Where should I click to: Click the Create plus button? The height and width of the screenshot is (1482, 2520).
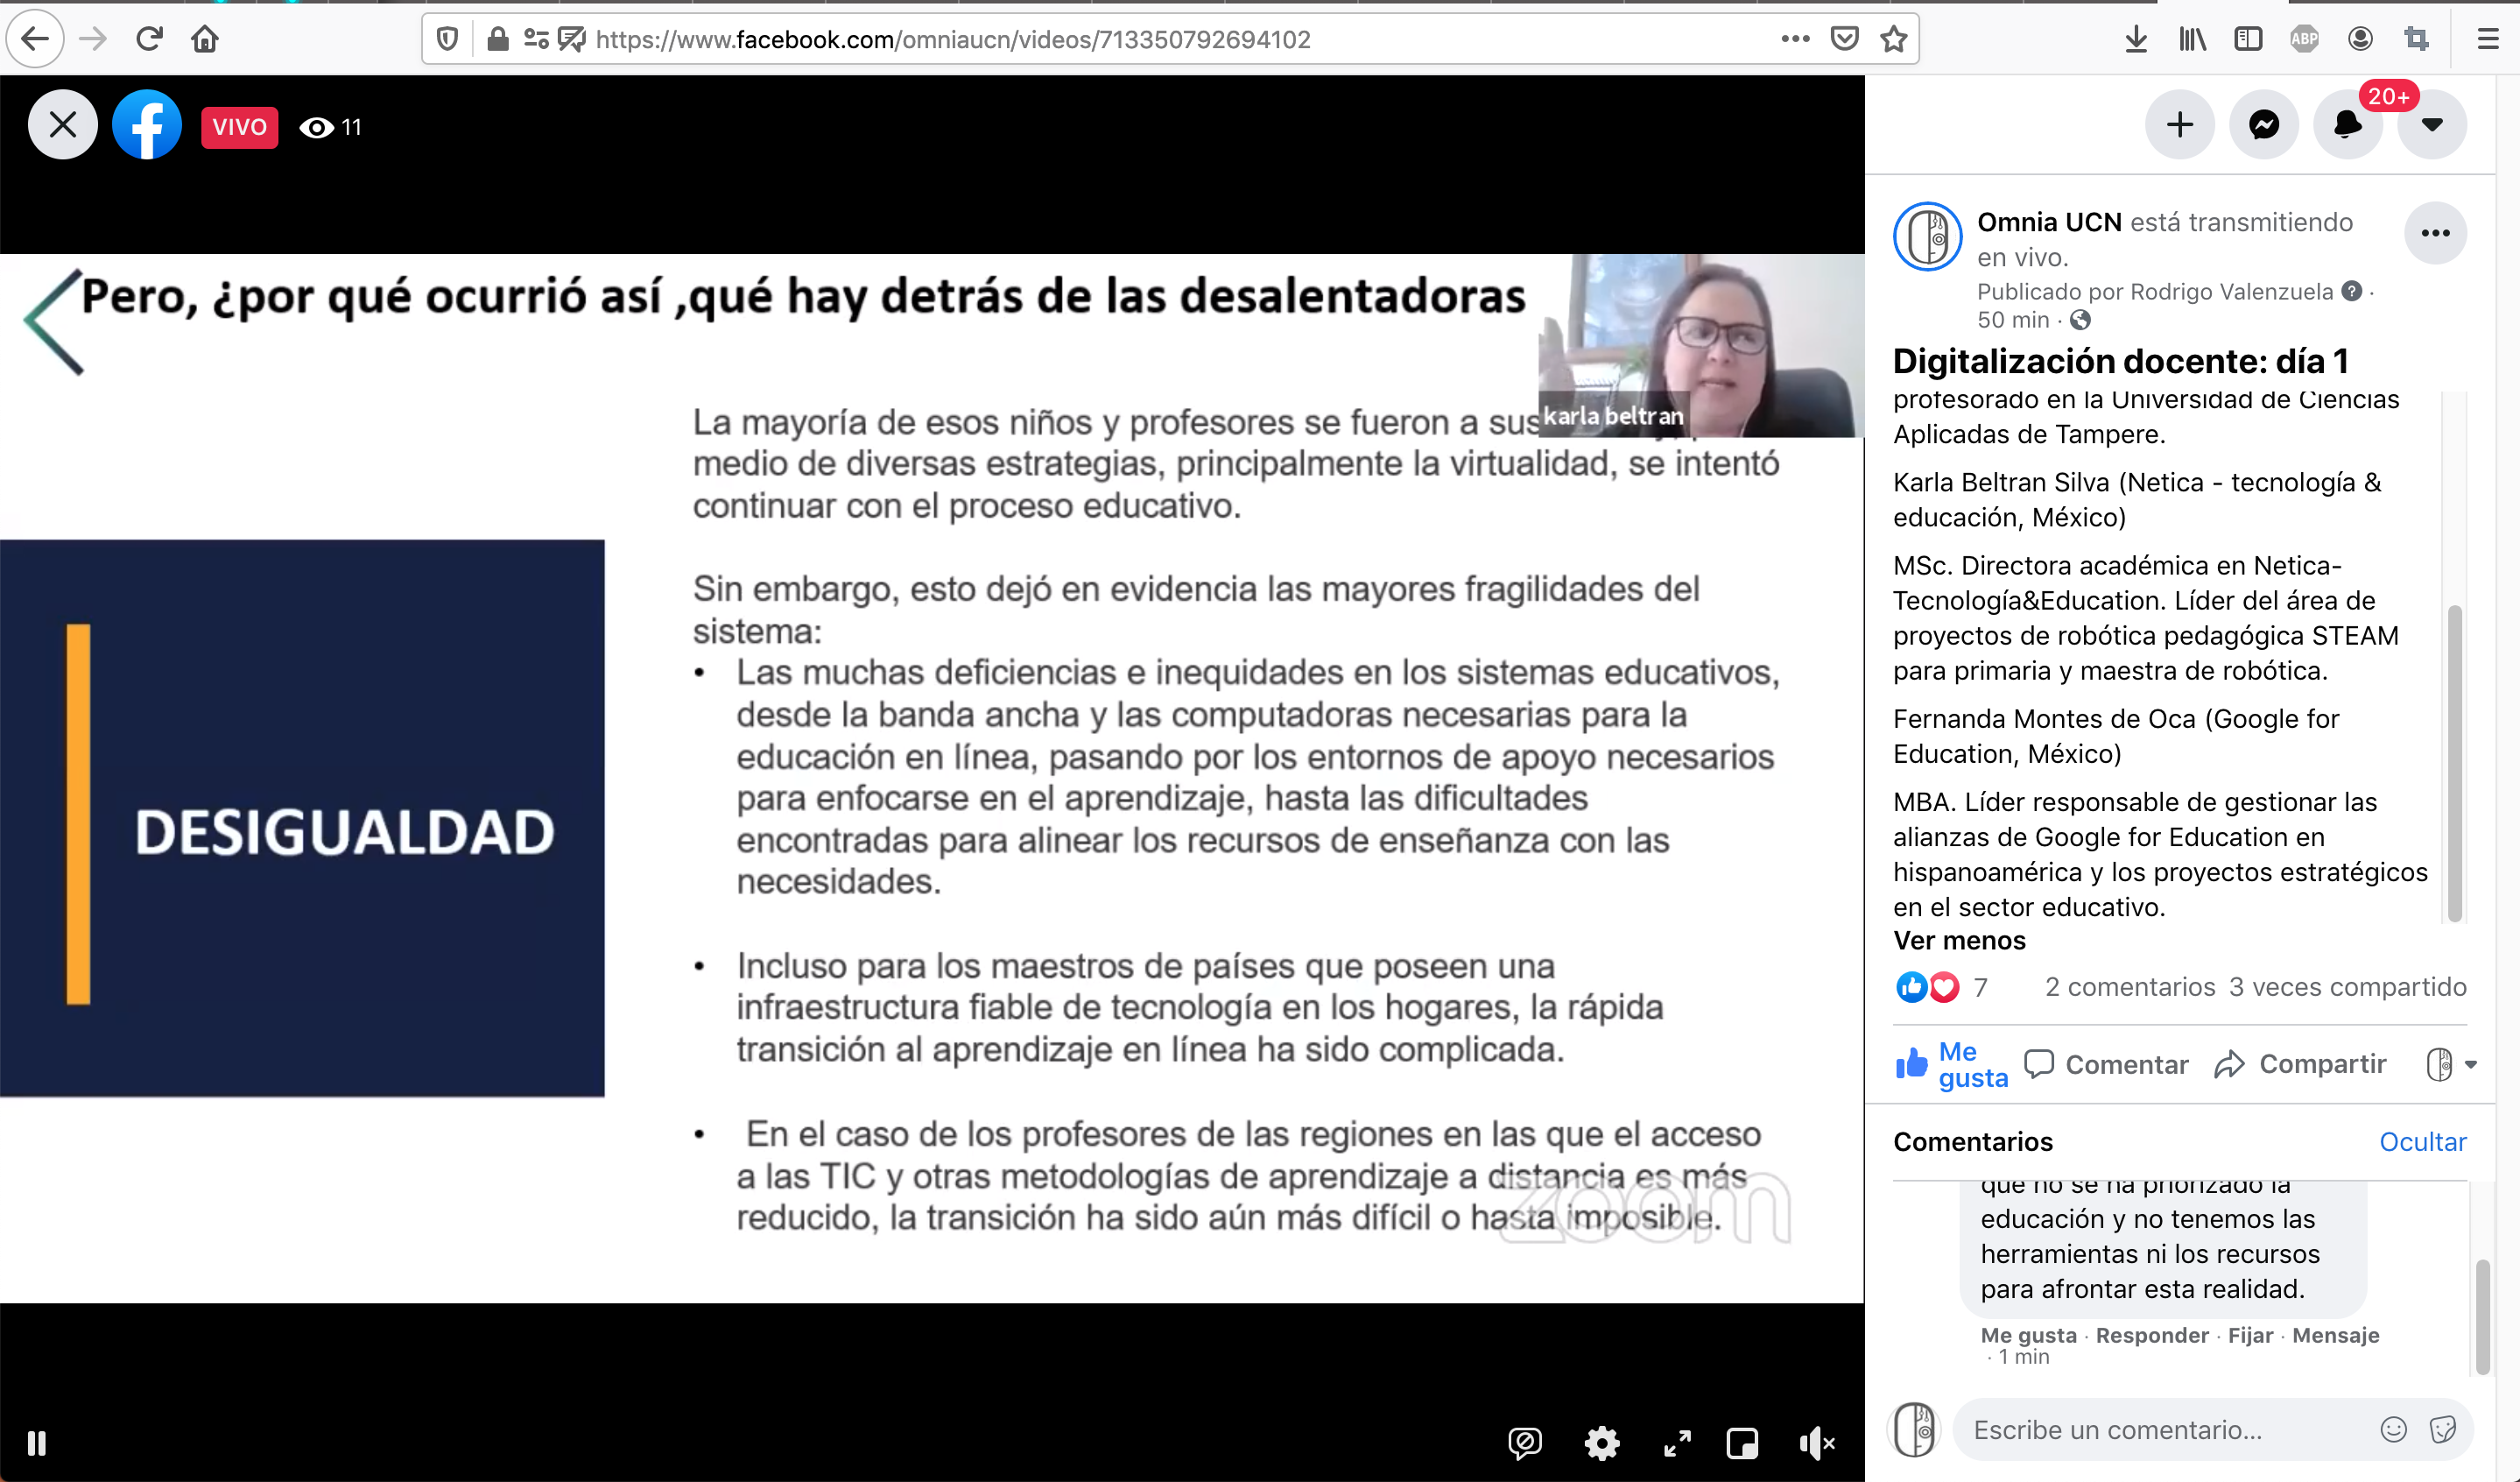(2180, 125)
